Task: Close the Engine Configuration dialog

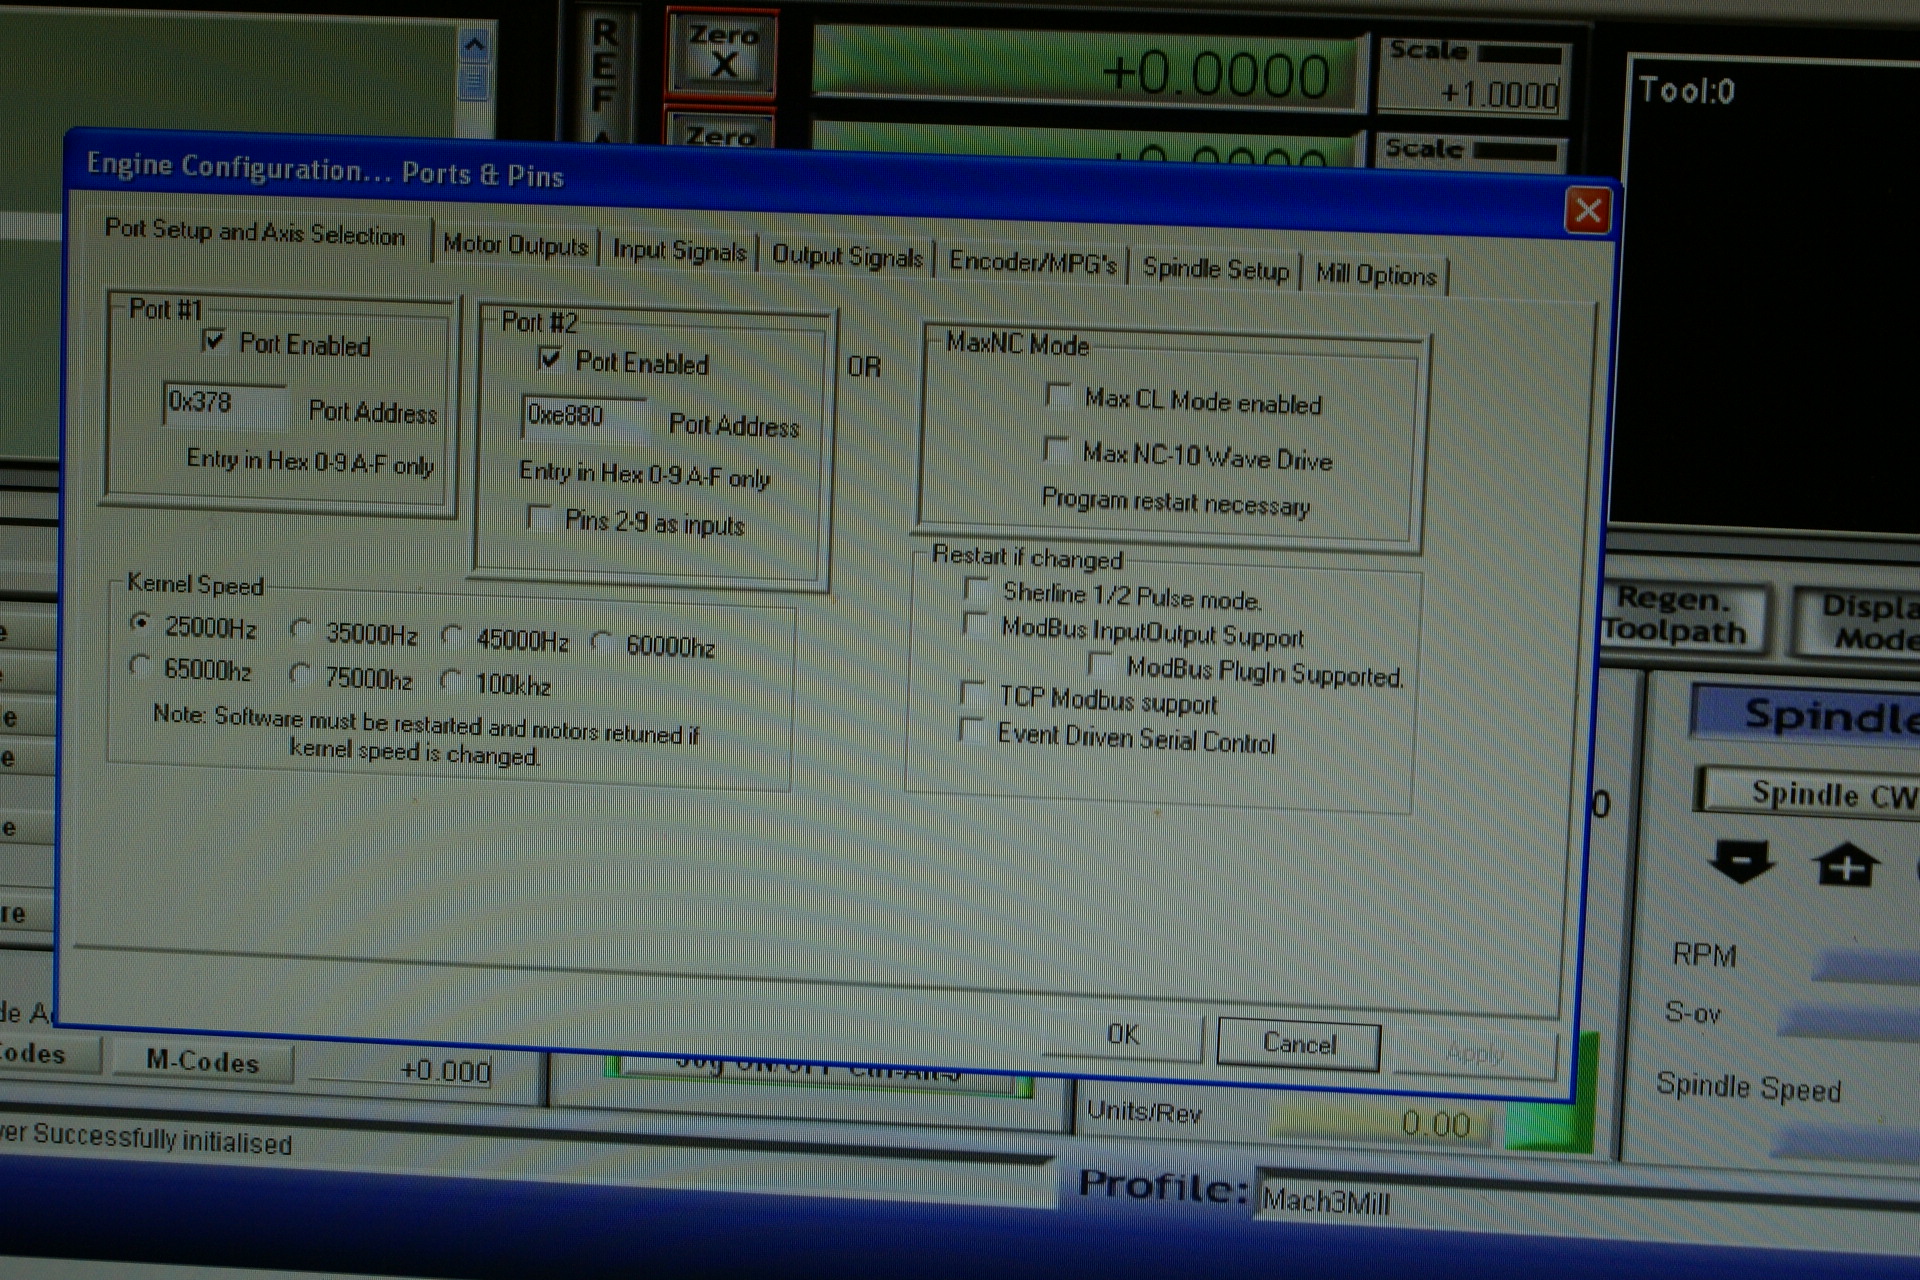Action: [x=1587, y=211]
